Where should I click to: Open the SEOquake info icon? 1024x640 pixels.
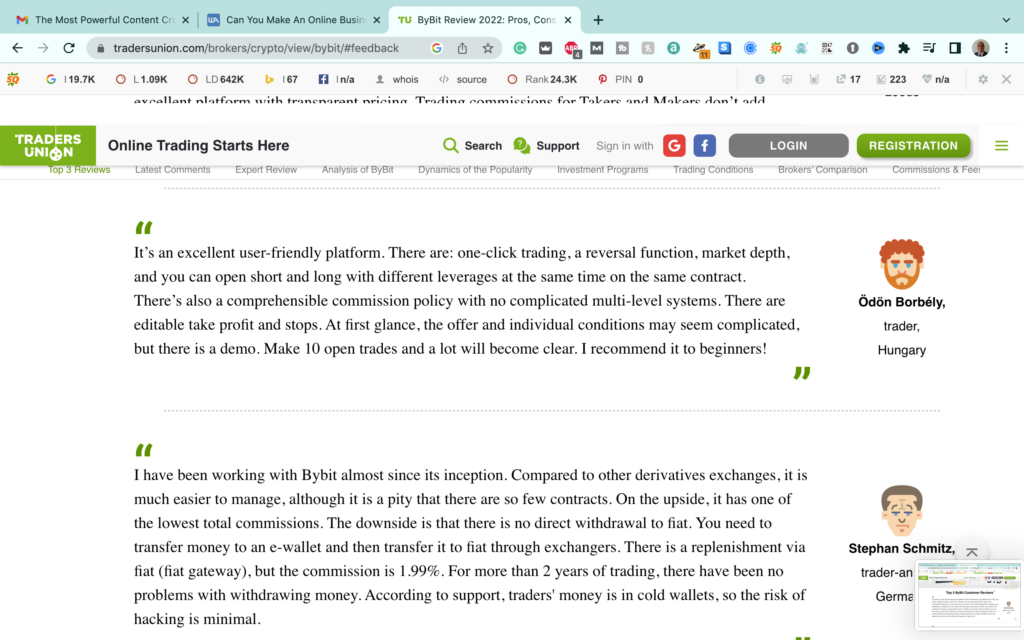[x=760, y=79]
